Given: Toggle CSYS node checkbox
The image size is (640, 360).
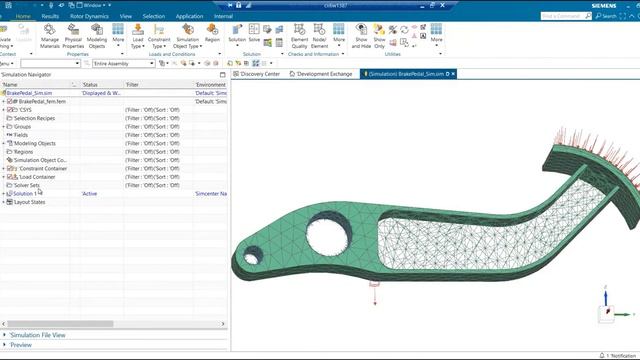Looking at the screenshot, I should click(x=10, y=110).
